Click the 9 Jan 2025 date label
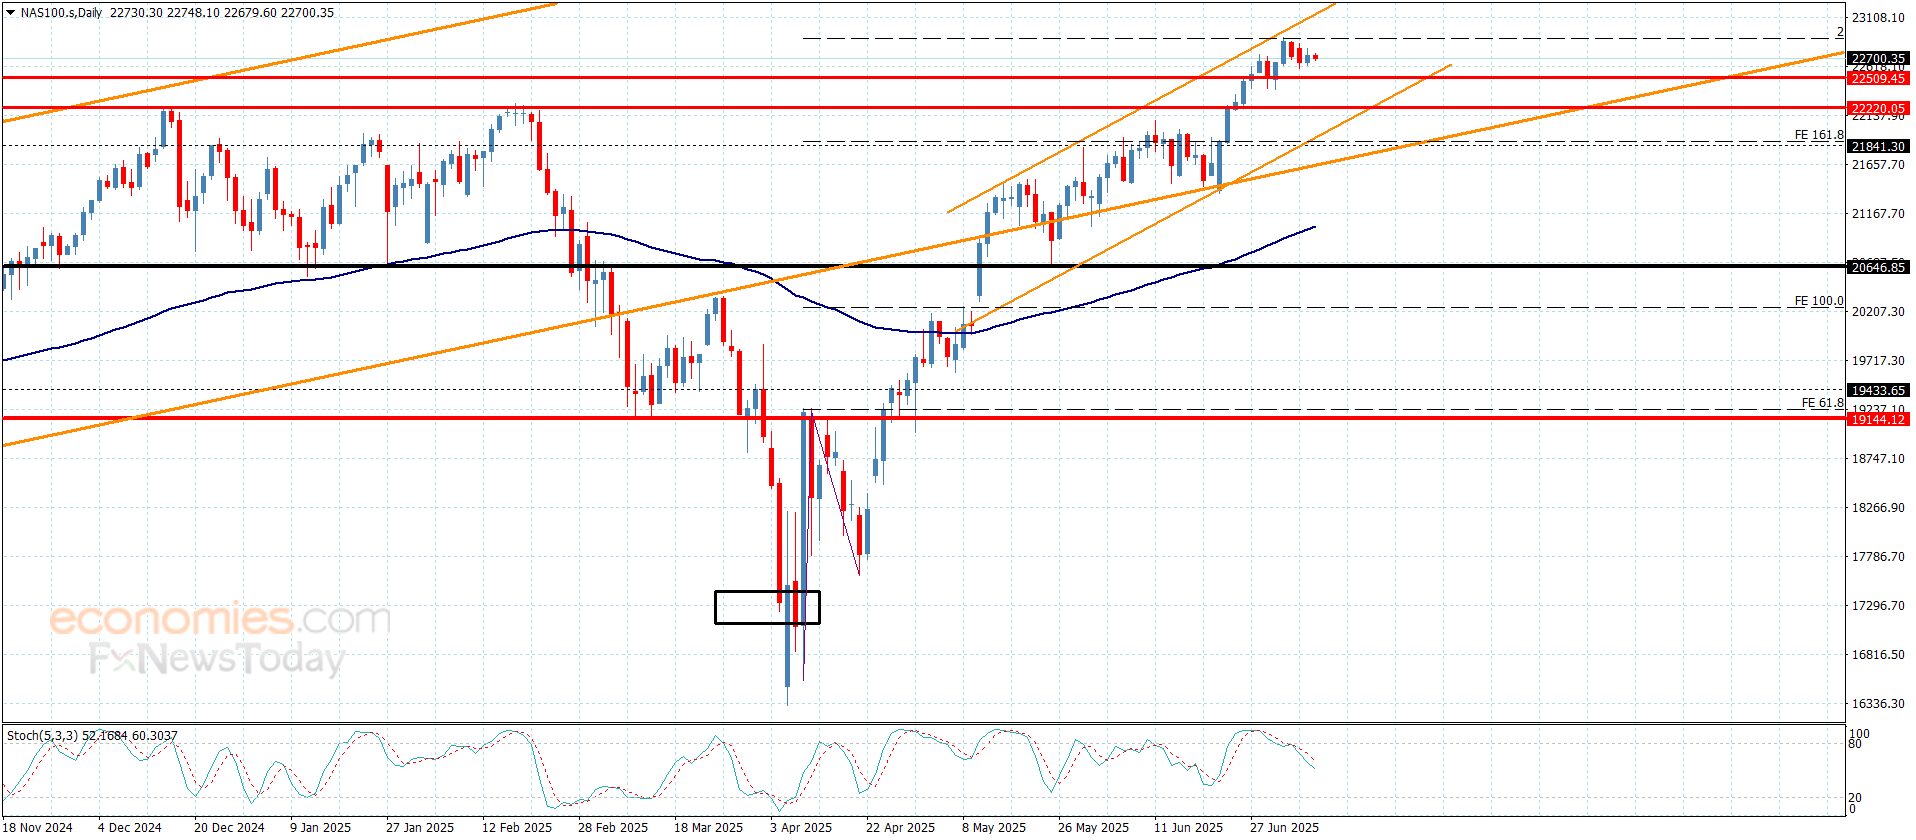This screenshot has width=1916, height=840. pos(321,827)
